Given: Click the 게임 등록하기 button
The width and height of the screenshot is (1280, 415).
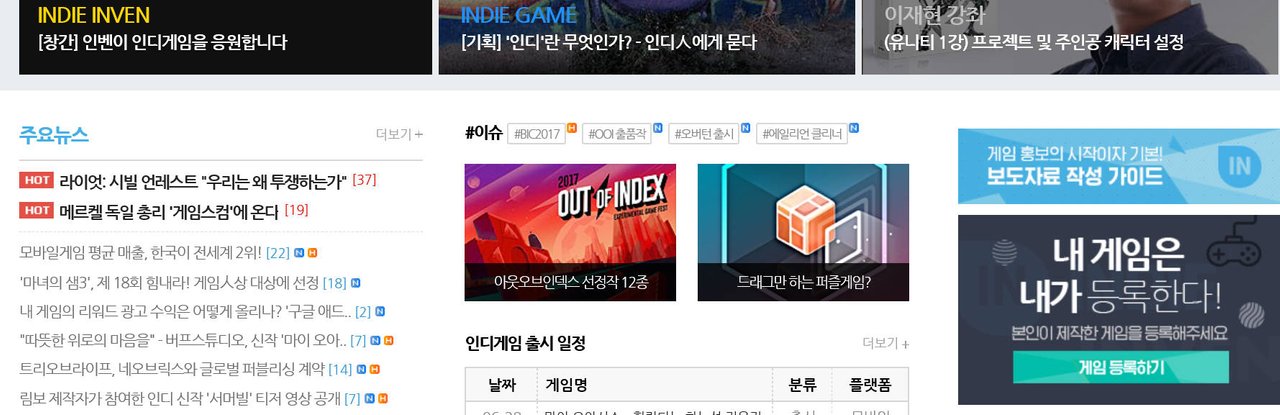Looking at the screenshot, I should click(x=1122, y=368).
